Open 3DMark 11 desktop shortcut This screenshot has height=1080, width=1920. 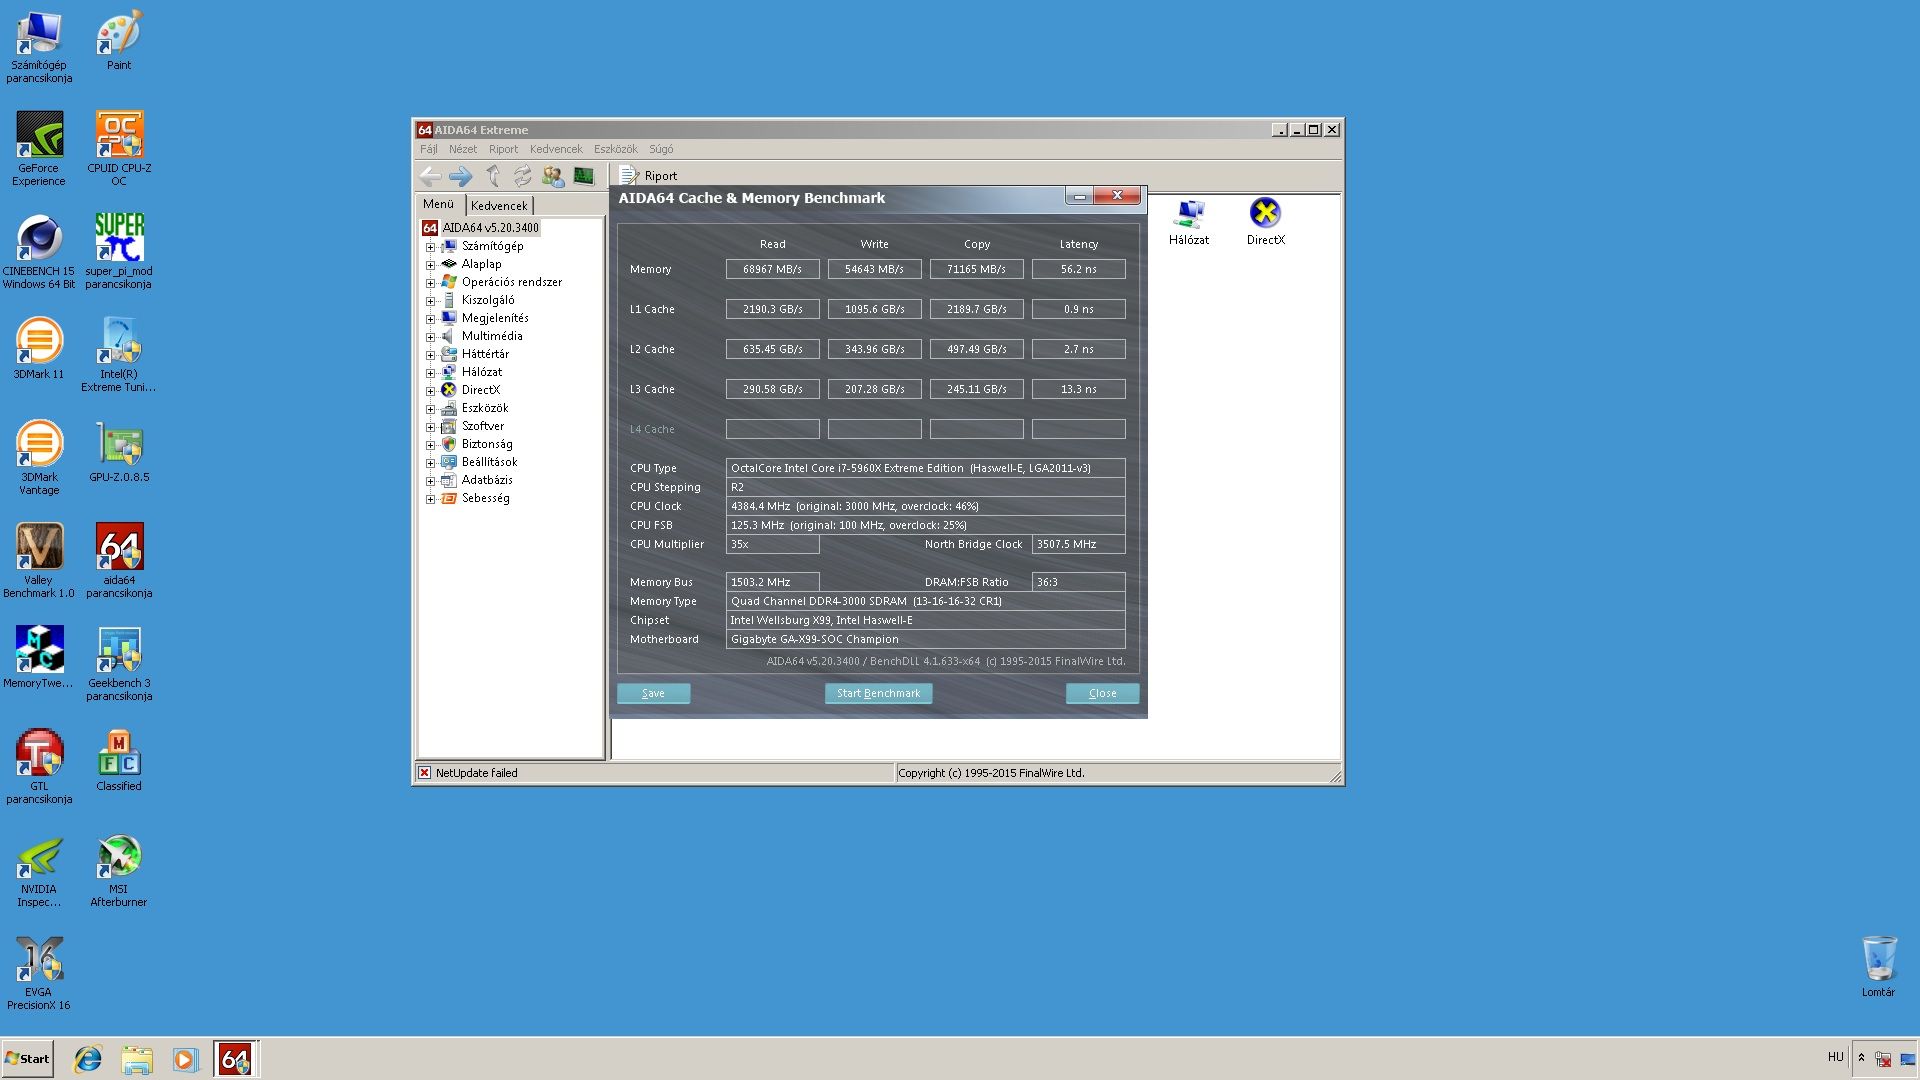tap(39, 348)
